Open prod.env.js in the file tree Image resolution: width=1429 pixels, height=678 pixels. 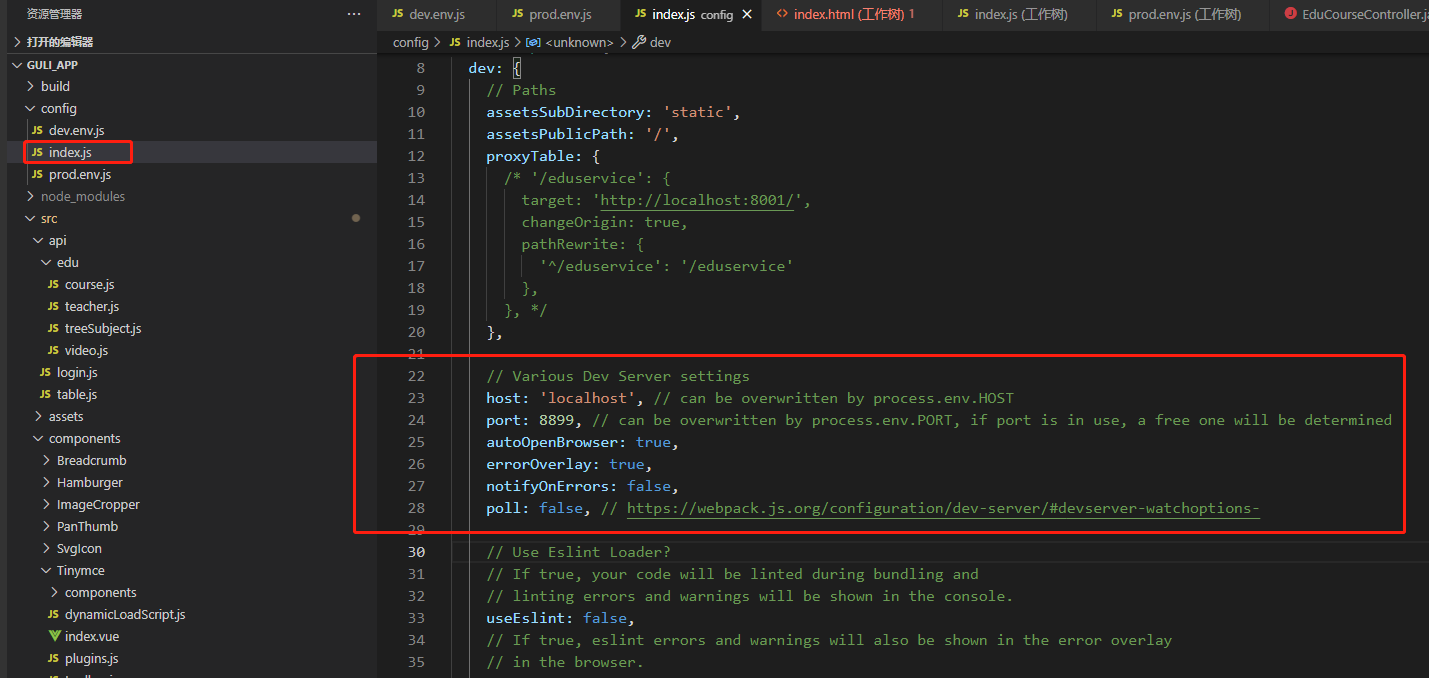point(80,175)
